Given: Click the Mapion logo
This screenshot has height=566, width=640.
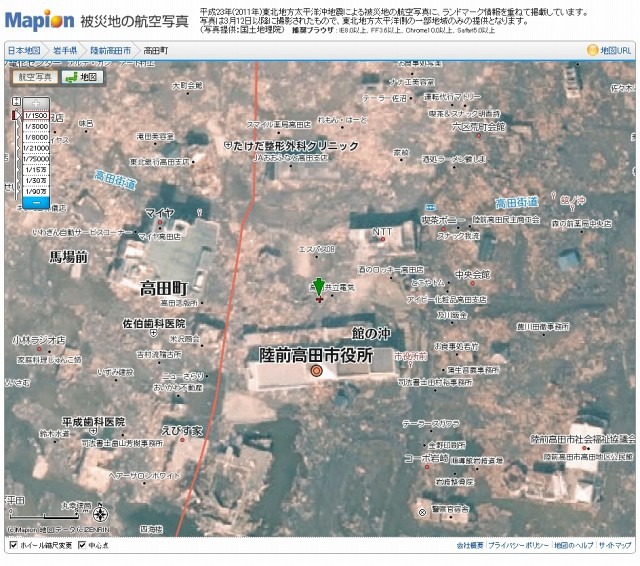Looking at the screenshot, I should [40, 20].
